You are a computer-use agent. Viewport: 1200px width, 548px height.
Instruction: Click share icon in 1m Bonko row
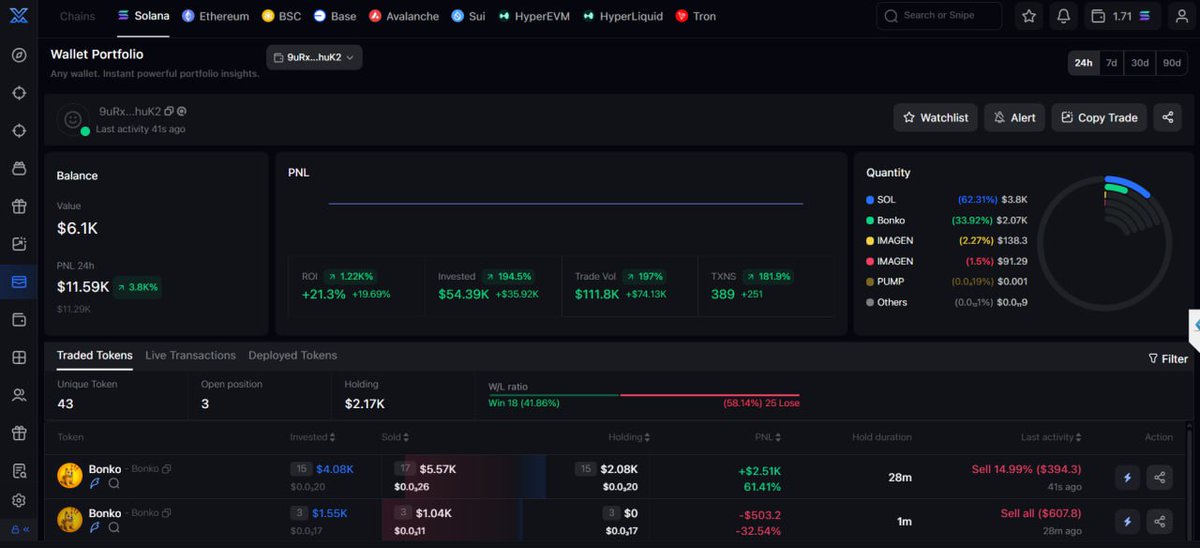tap(1160, 521)
